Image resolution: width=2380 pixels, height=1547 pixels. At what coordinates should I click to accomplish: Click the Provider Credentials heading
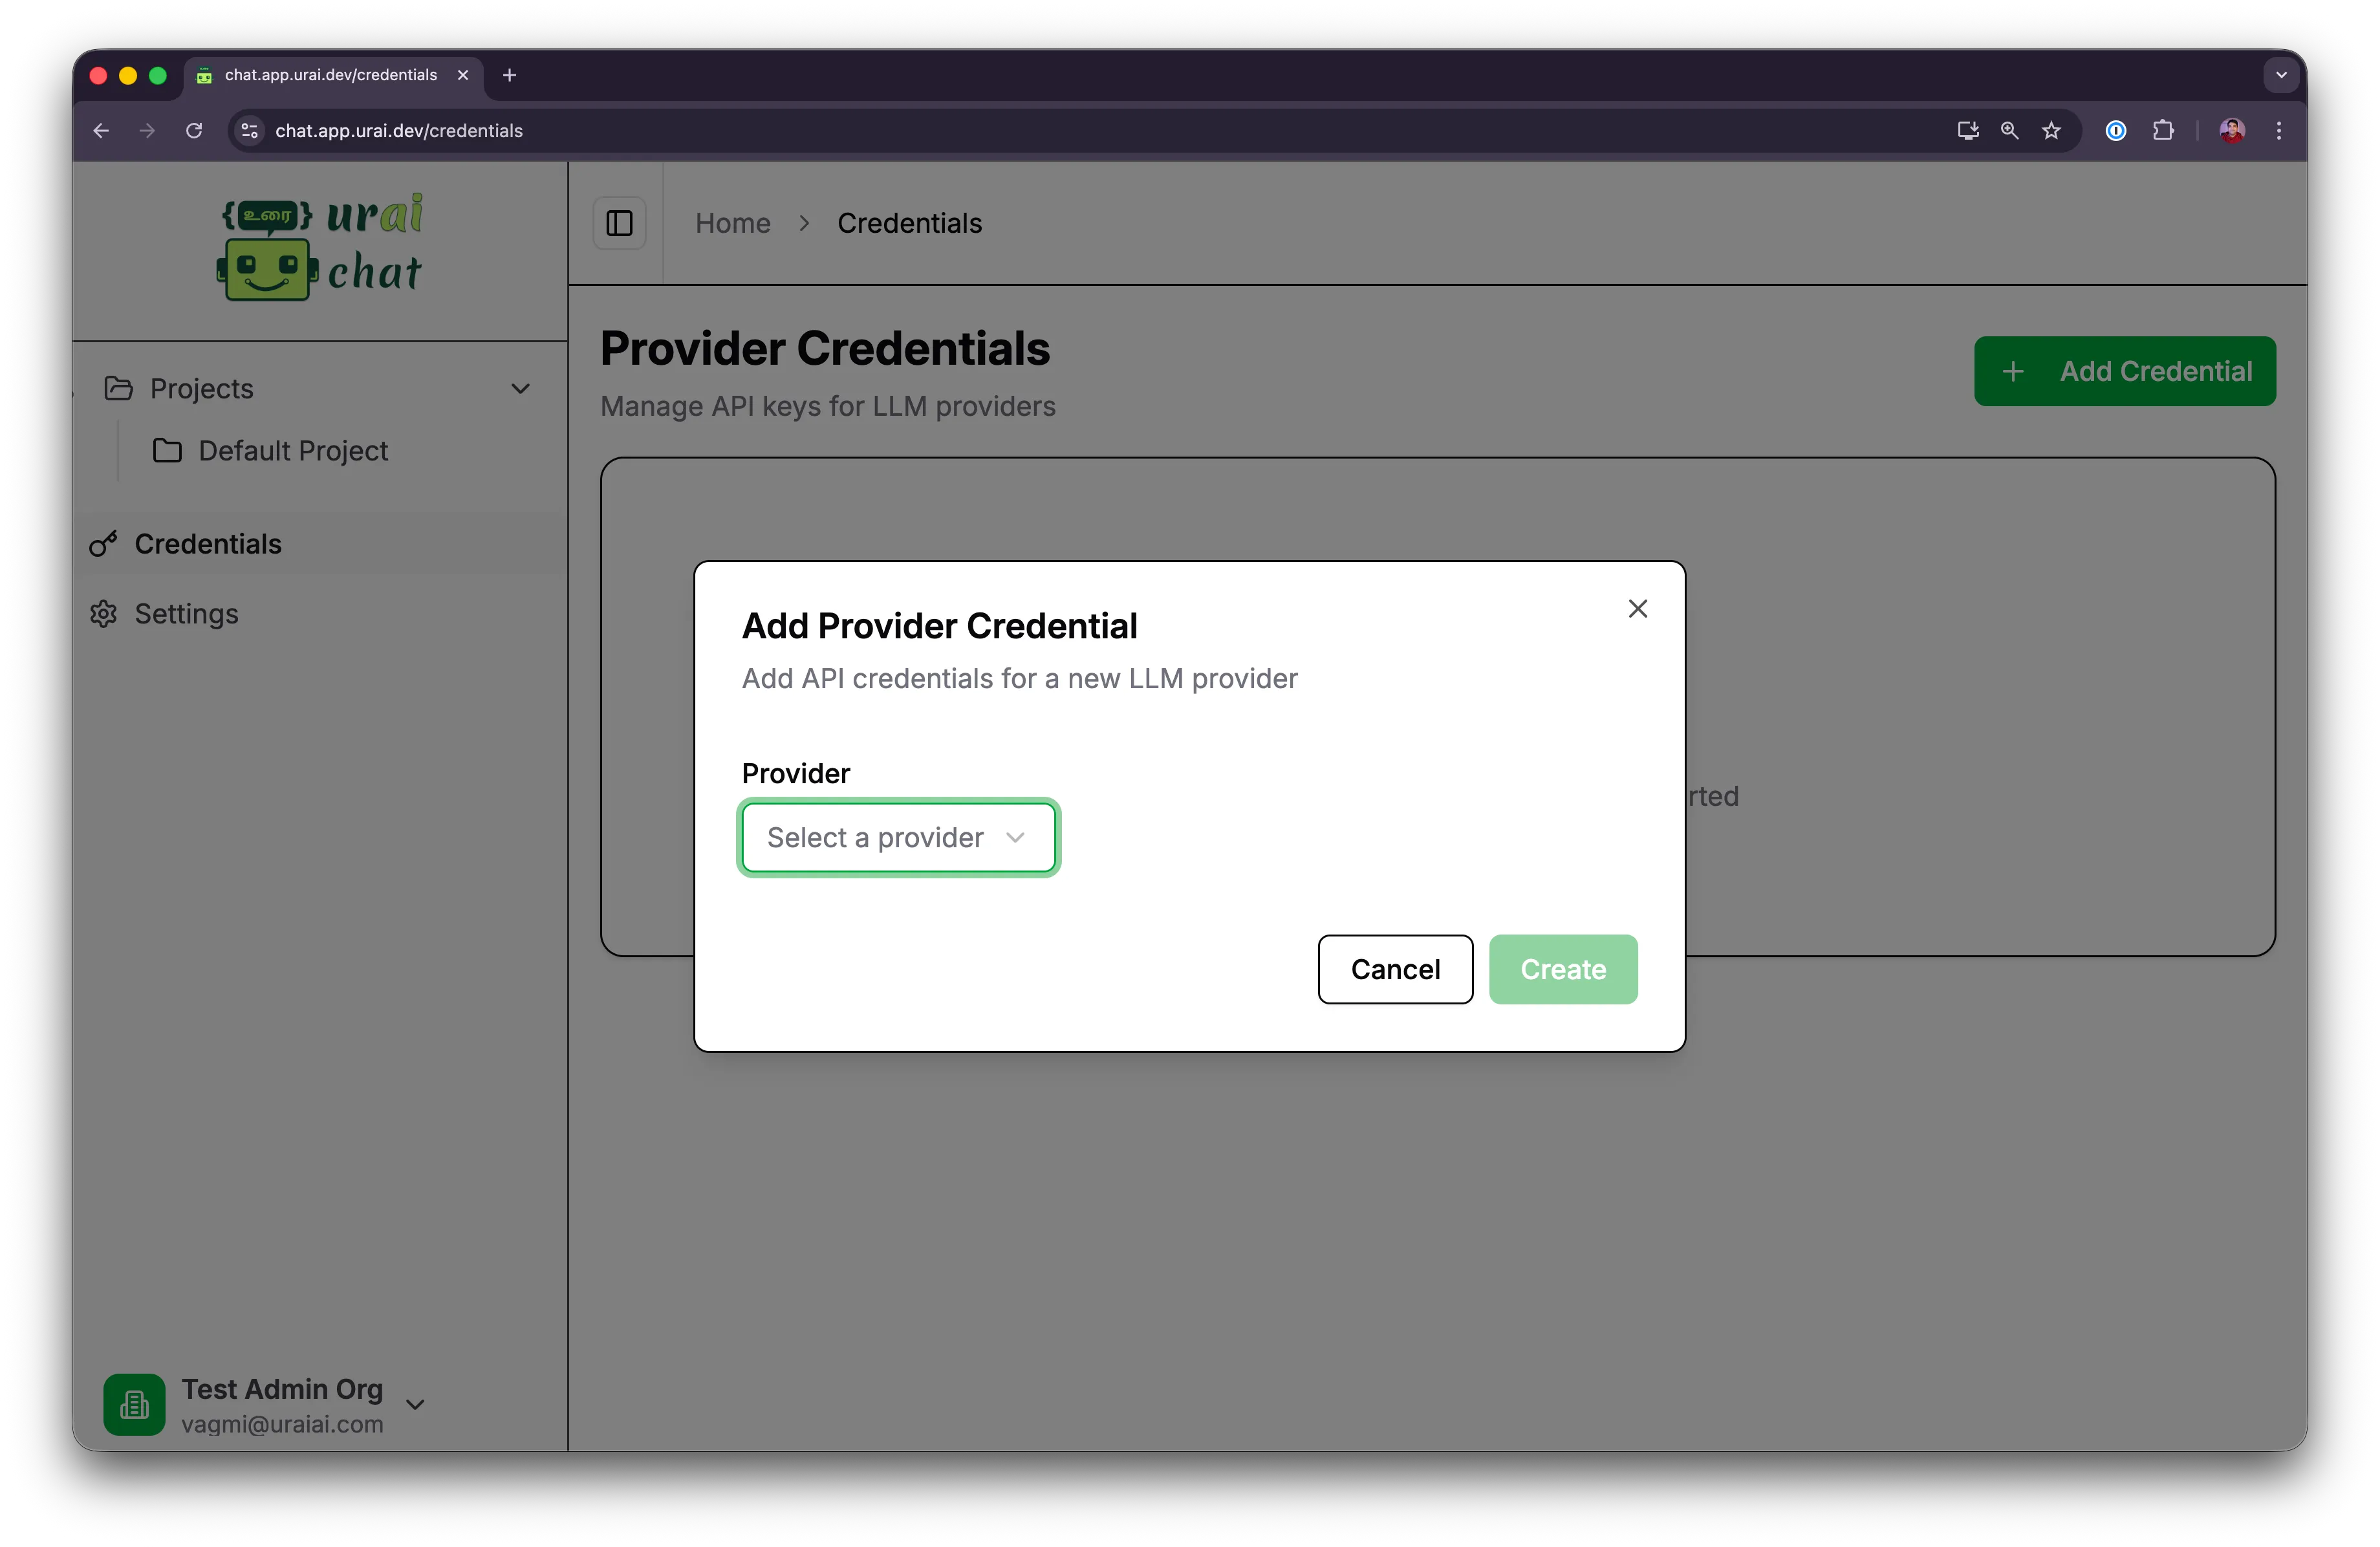coord(825,349)
